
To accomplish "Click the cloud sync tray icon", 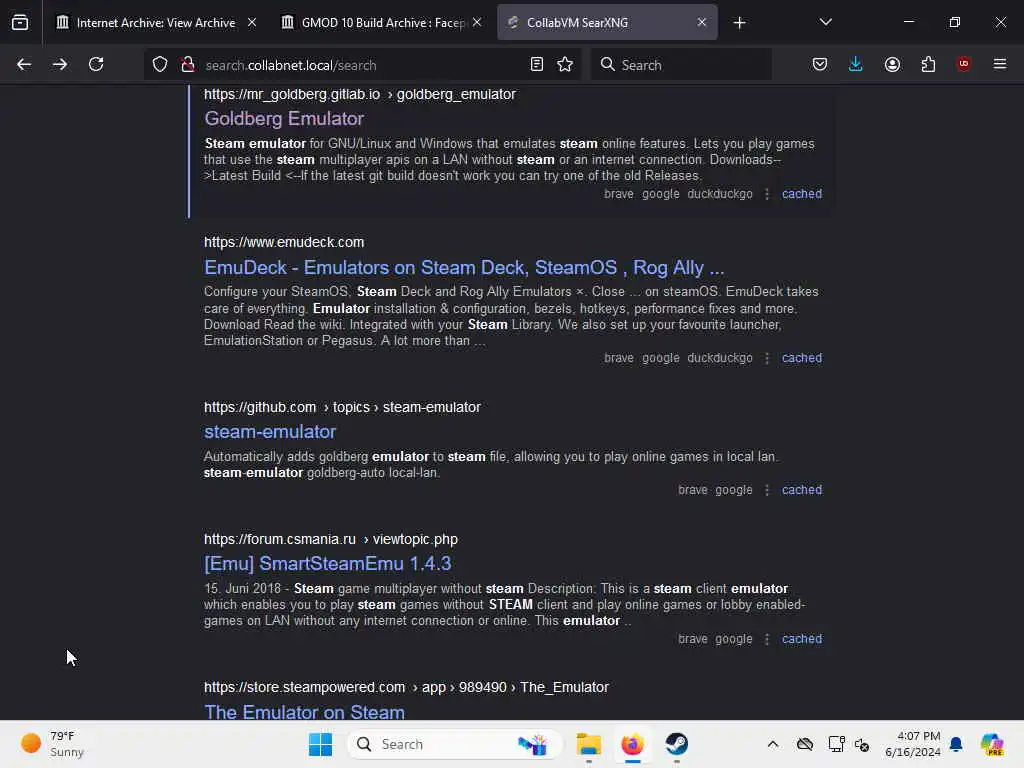I will tap(805, 744).
